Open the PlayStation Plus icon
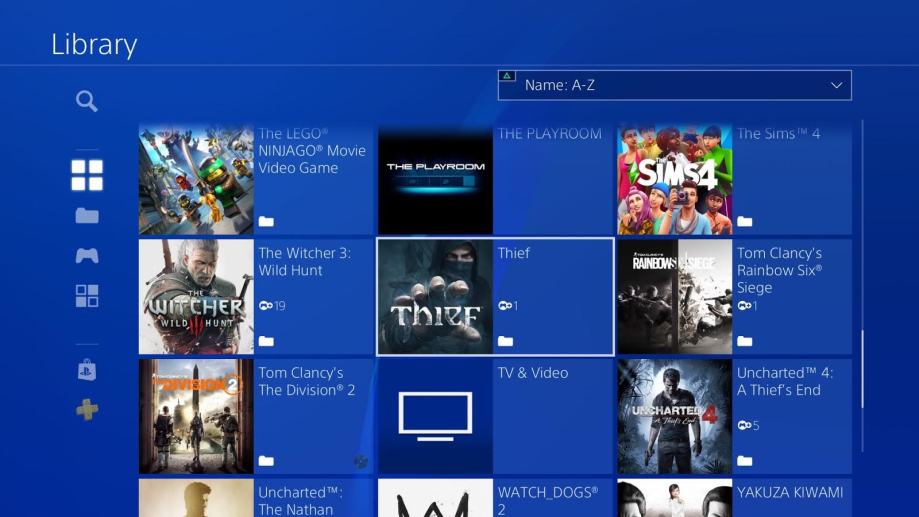 [x=87, y=409]
